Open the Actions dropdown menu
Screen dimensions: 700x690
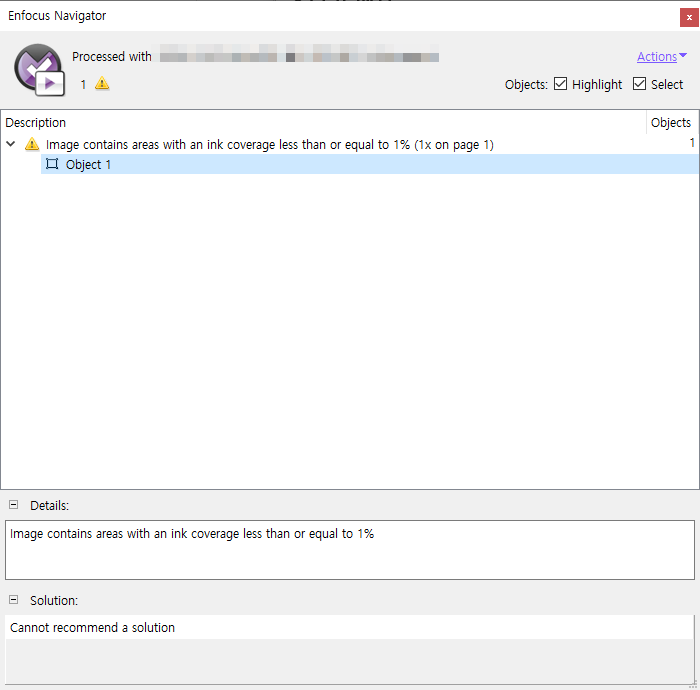coord(661,57)
